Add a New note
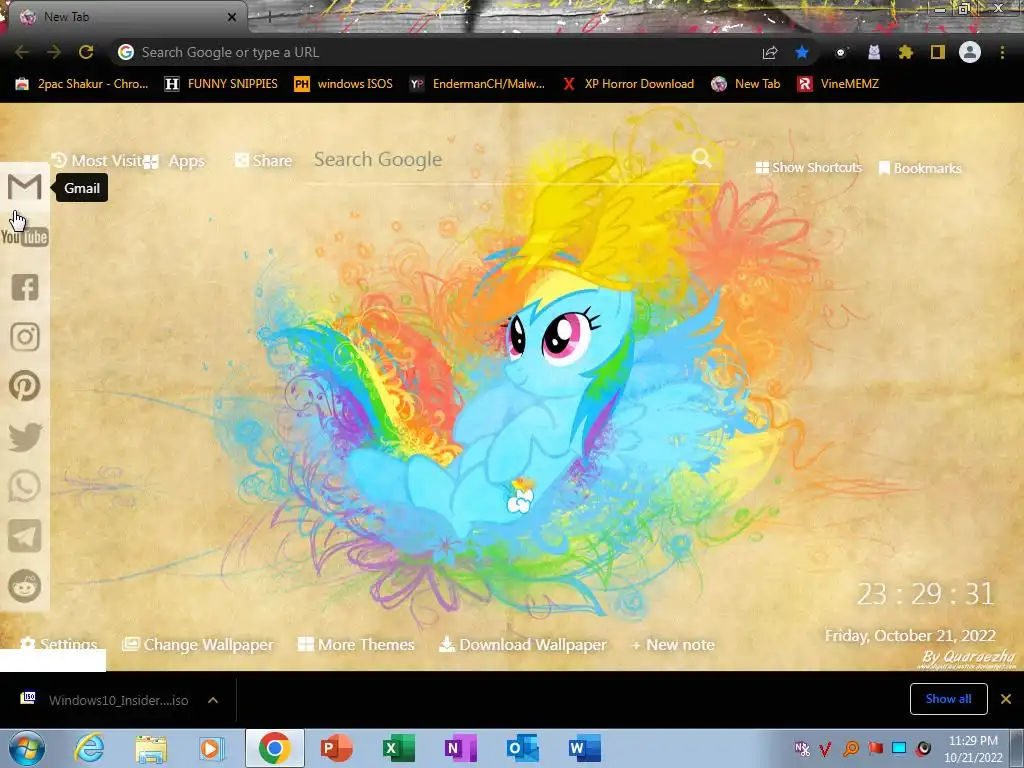The width and height of the screenshot is (1024, 768). click(673, 645)
